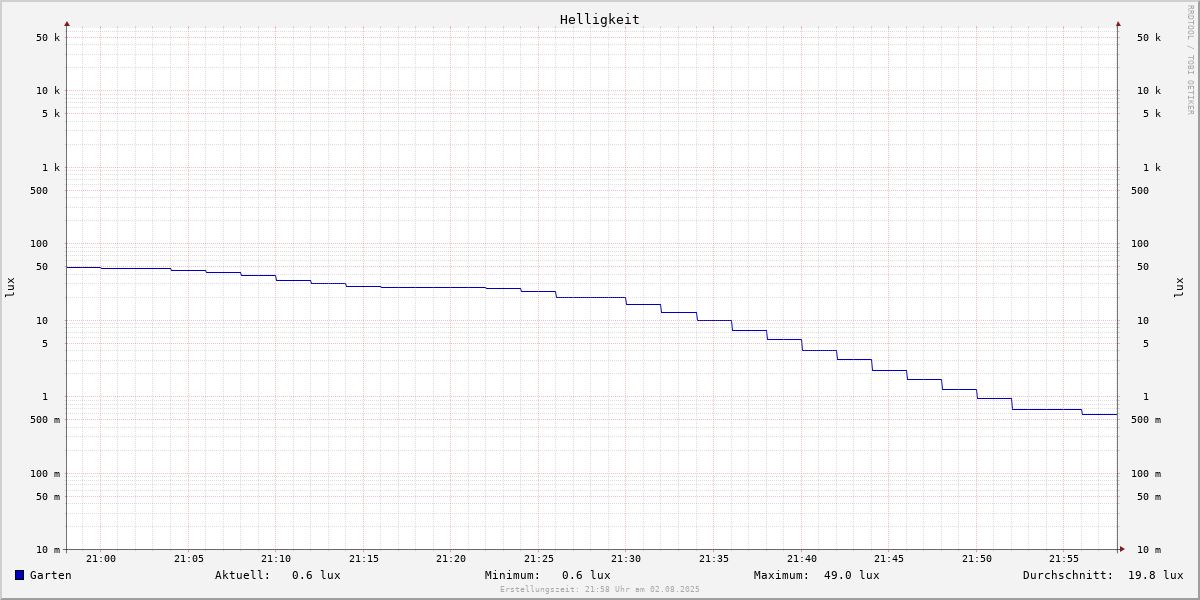Image resolution: width=1200 pixels, height=600 pixels.
Task: Click the 21:35 time axis label
Action: (714, 559)
